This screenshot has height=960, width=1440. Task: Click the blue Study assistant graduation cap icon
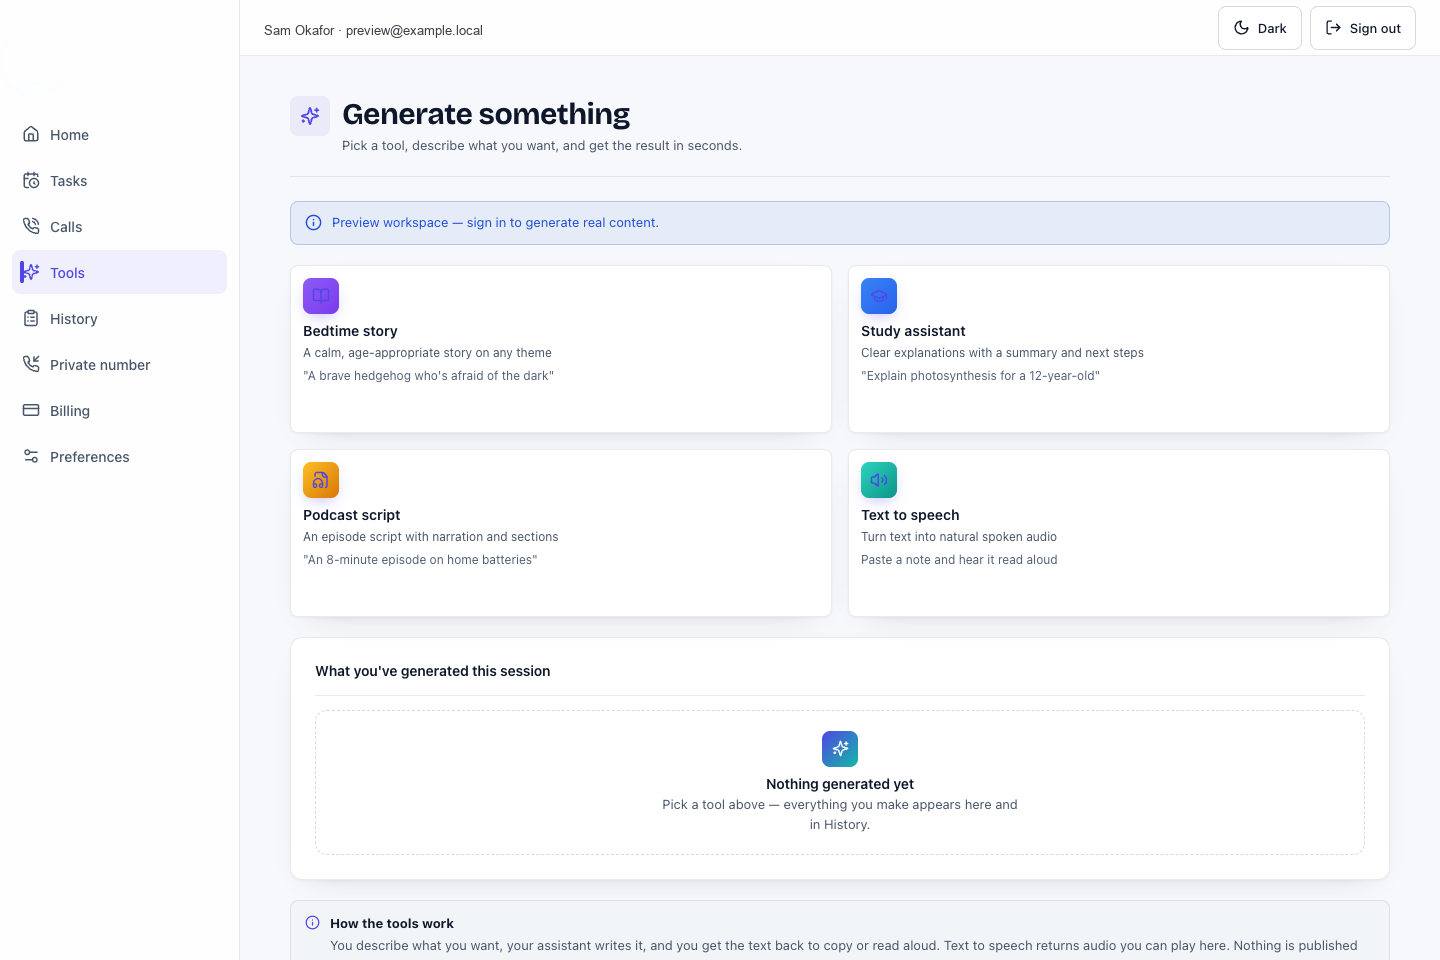pos(879,296)
